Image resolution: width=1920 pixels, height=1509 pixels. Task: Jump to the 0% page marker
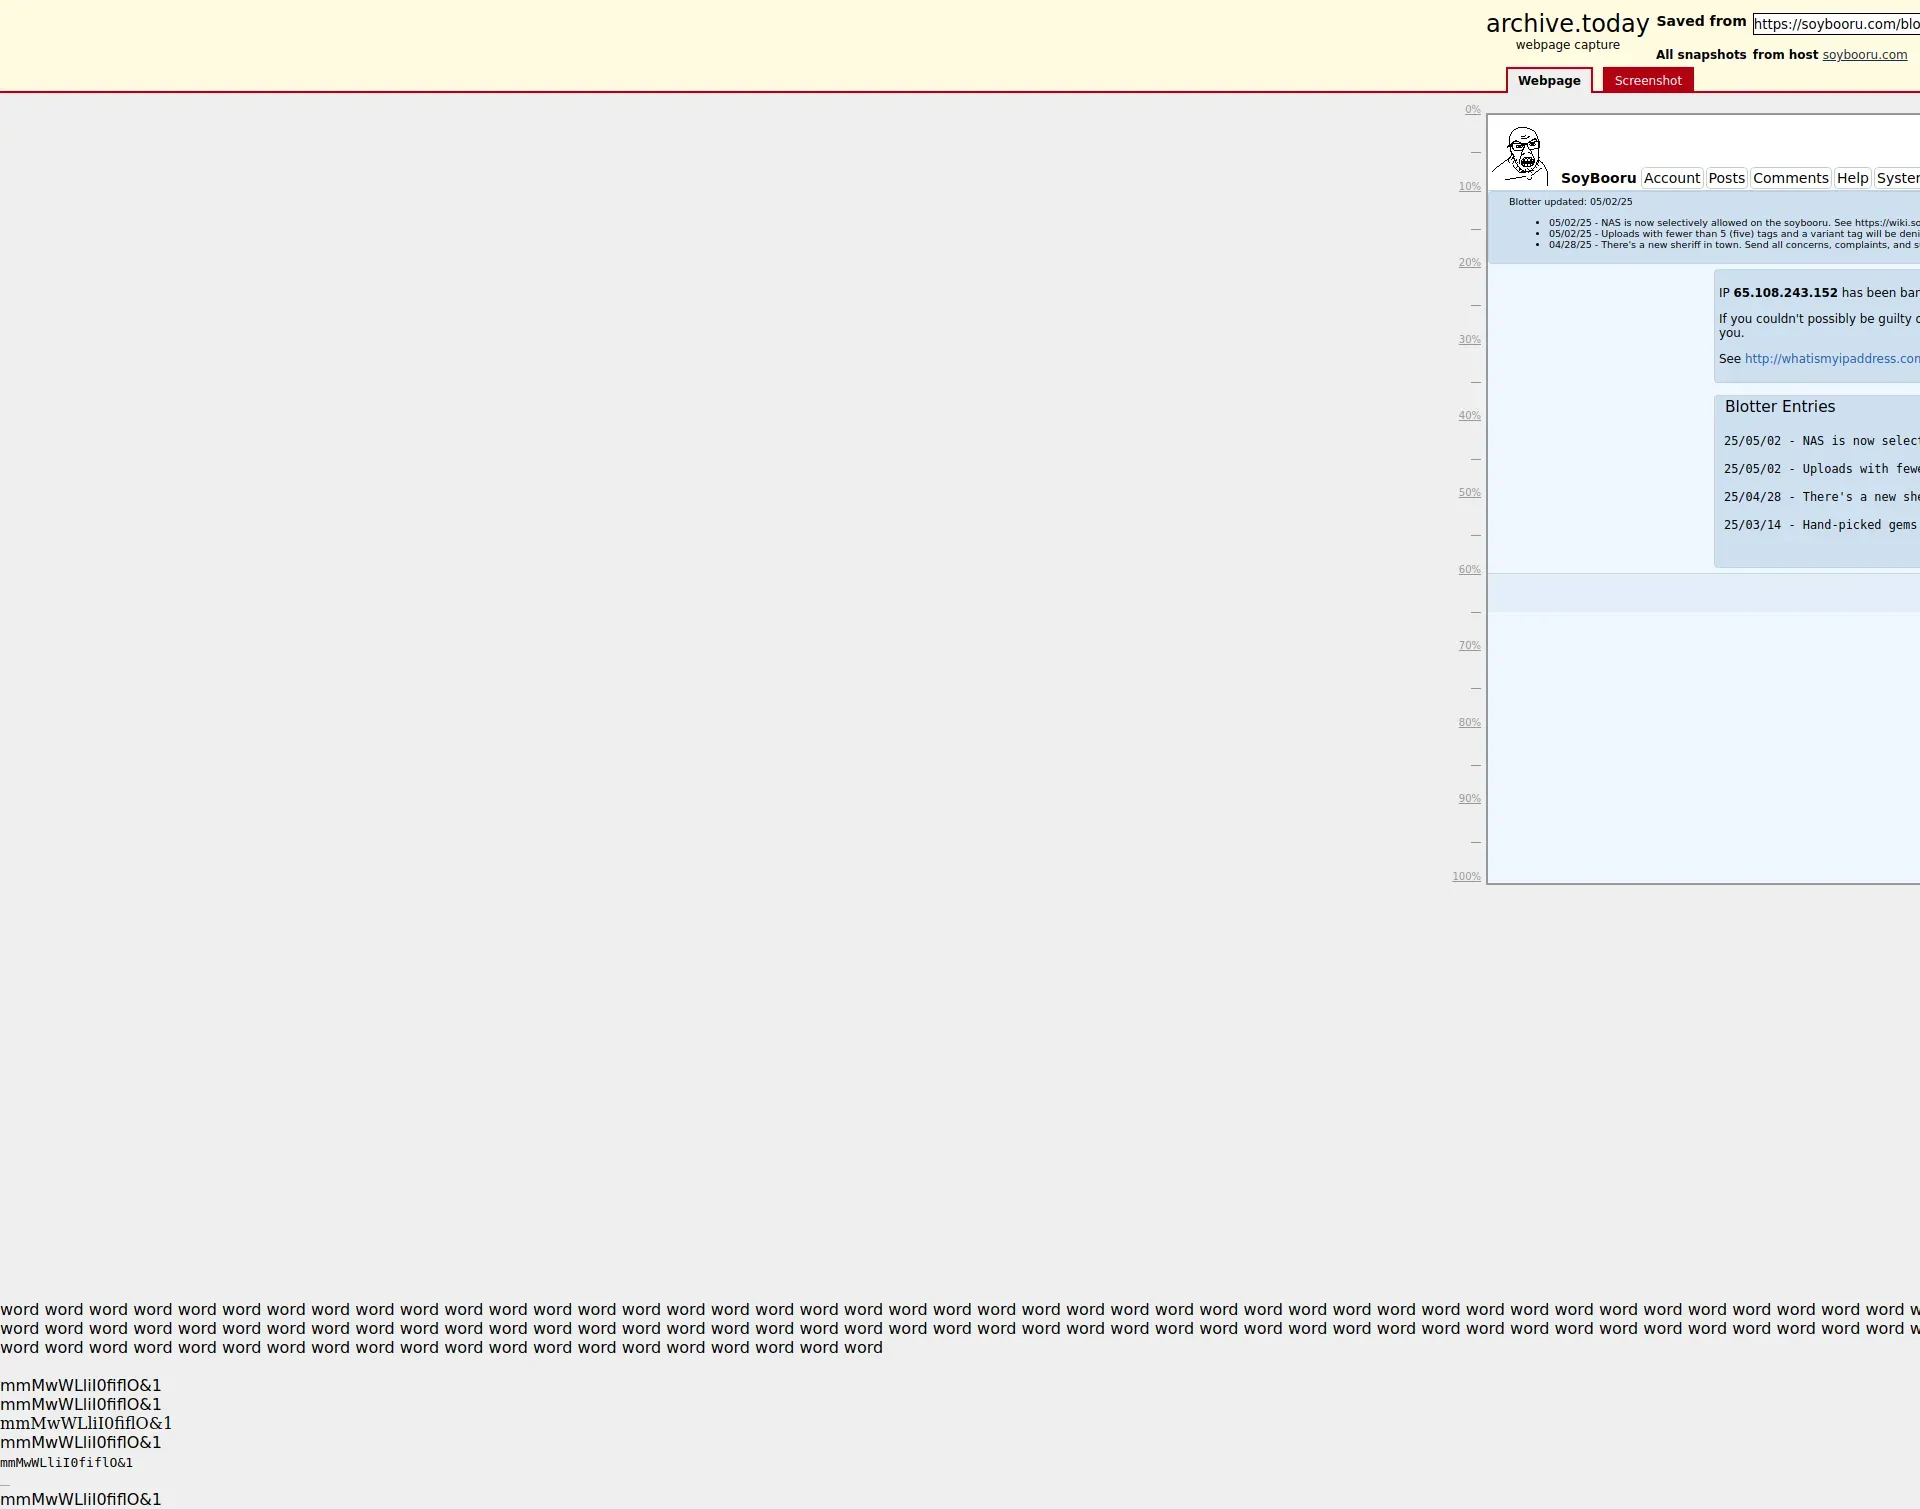pyautogui.click(x=1472, y=110)
